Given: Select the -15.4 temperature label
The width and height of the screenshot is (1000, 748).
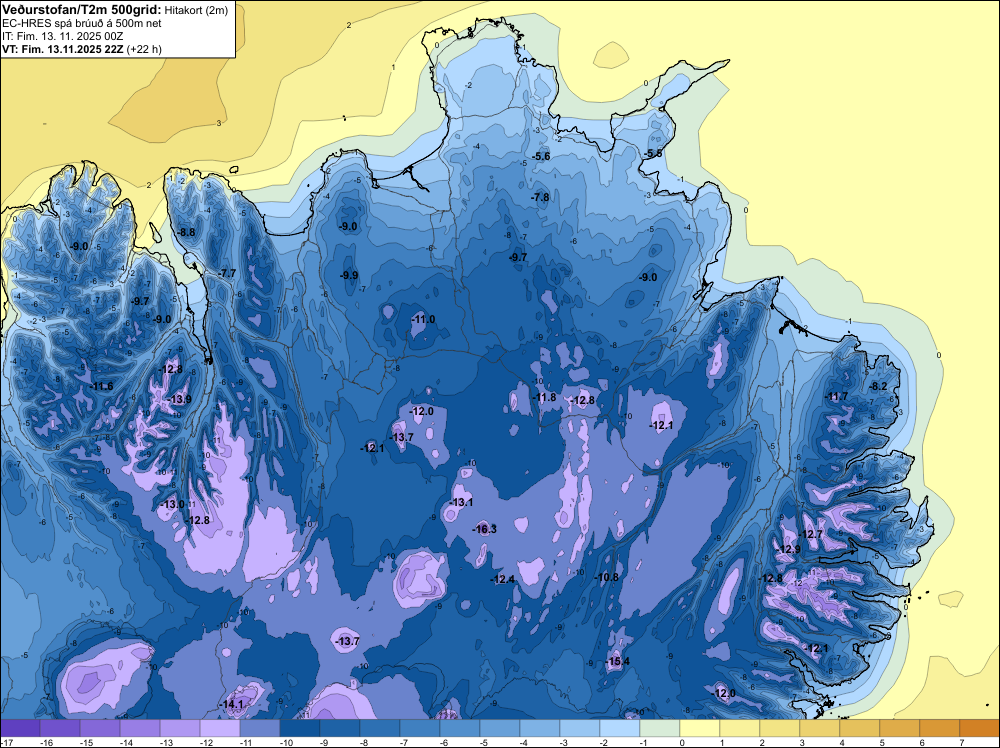Looking at the screenshot, I should coord(617,661).
